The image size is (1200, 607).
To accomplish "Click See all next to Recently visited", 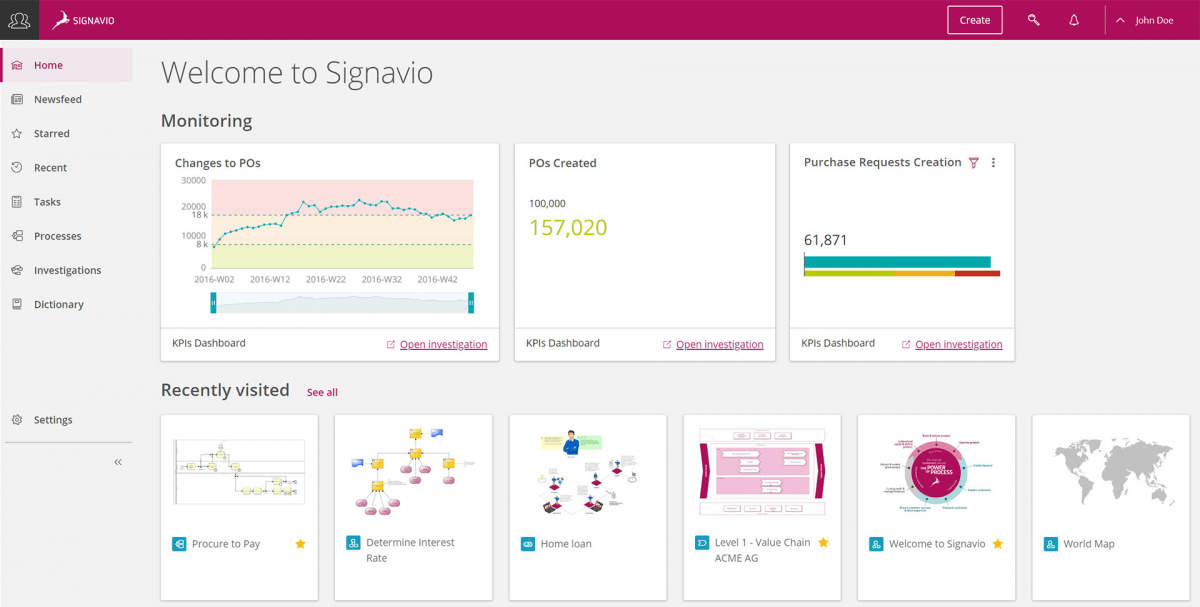I will [322, 392].
